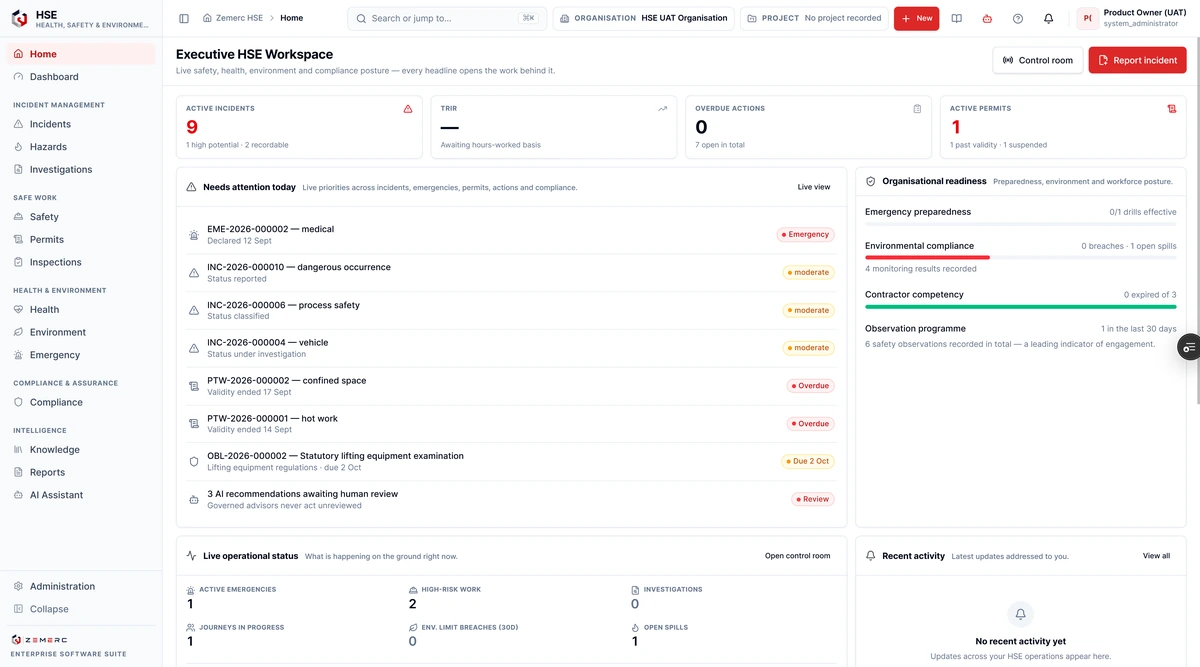Open the documentation book icon in top bar

coord(957,18)
